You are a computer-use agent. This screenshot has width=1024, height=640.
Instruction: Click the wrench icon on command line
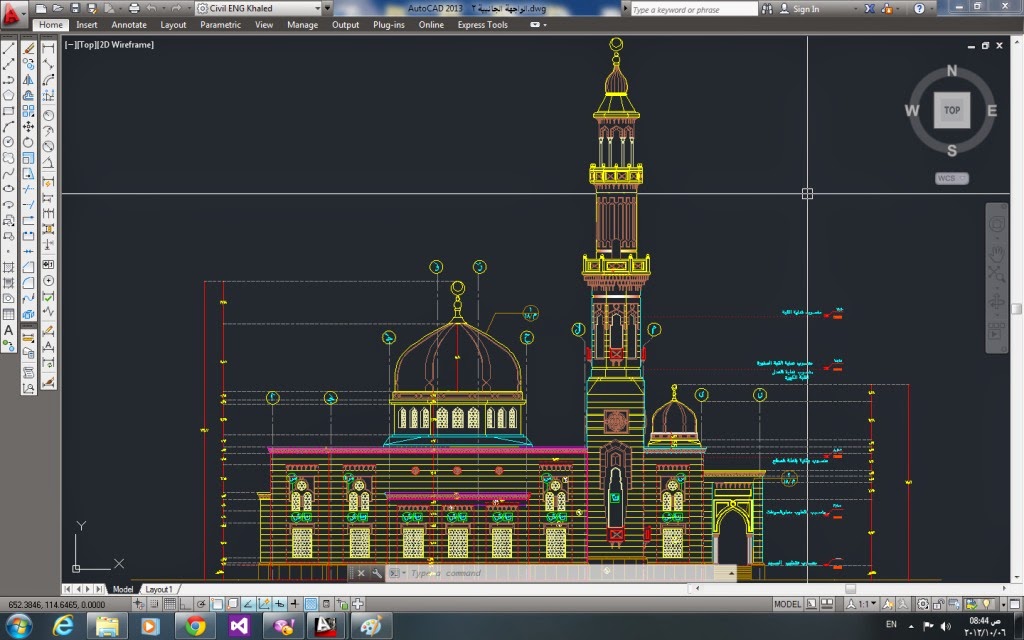tap(376, 573)
